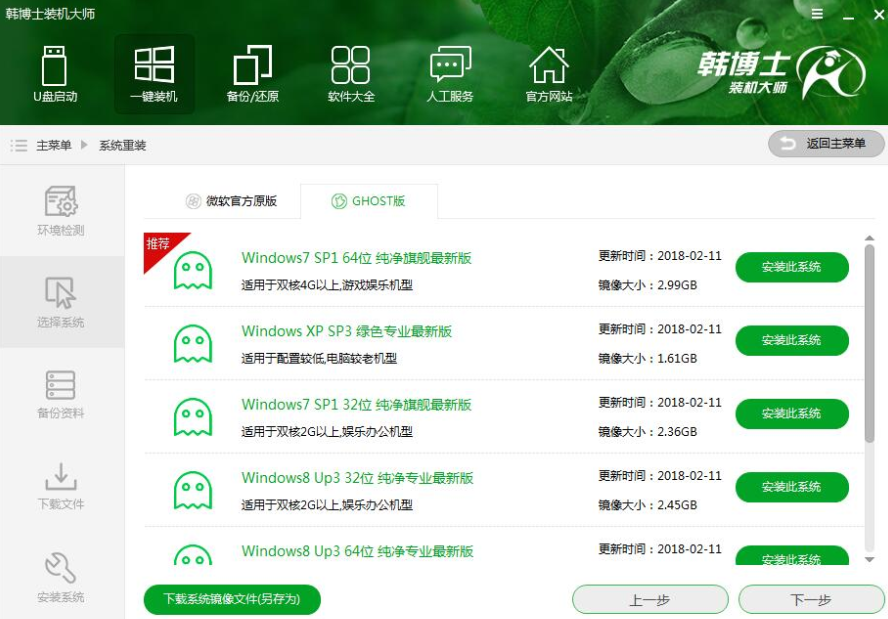
Task: Switch to the 微软官方原版 tab
Action: pyautogui.click(x=232, y=201)
